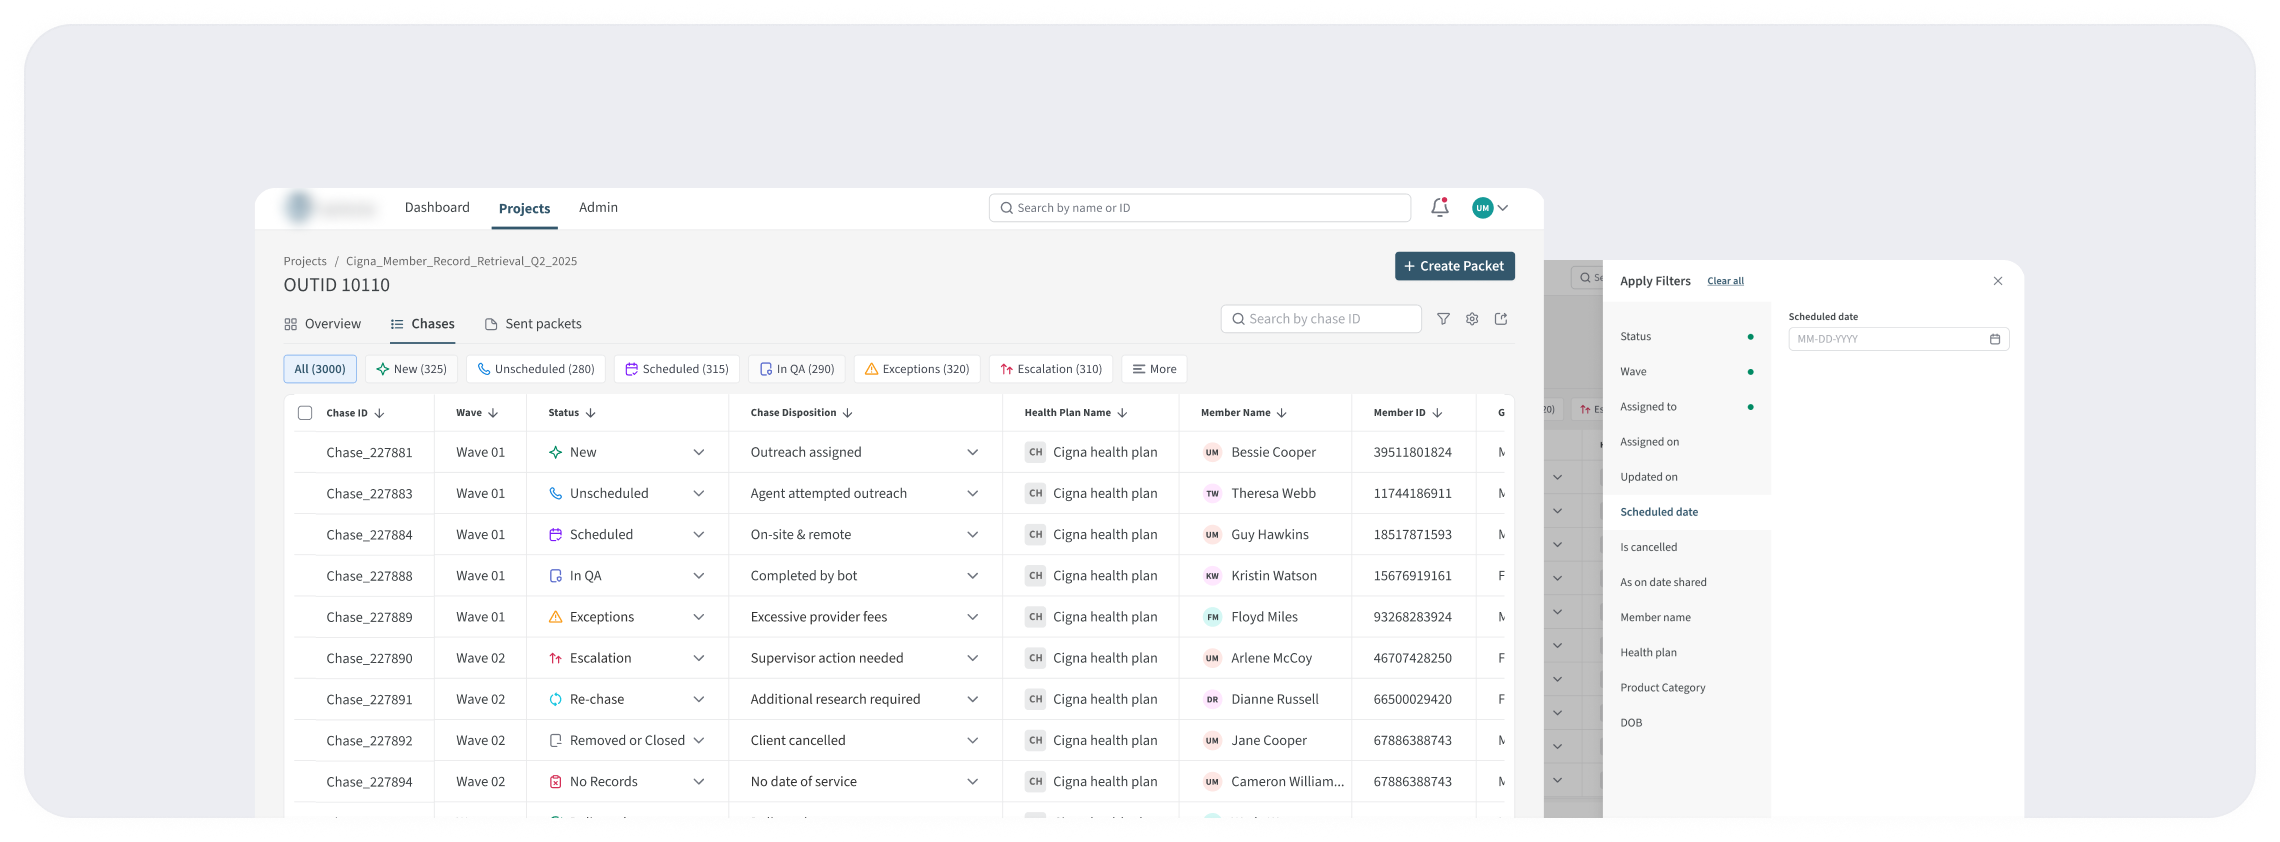Image resolution: width=2280 pixels, height=842 pixels.
Task: Expand status dropdown for Chase_227881
Action: [x=698, y=453]
